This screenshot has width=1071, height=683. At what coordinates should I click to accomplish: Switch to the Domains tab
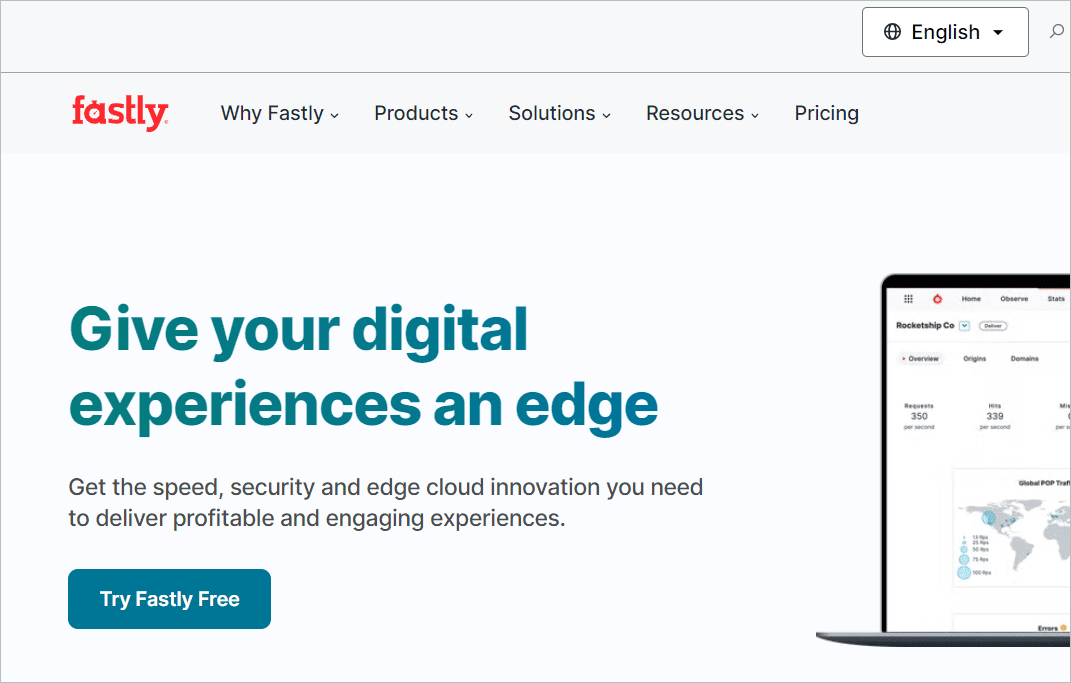1025,358
